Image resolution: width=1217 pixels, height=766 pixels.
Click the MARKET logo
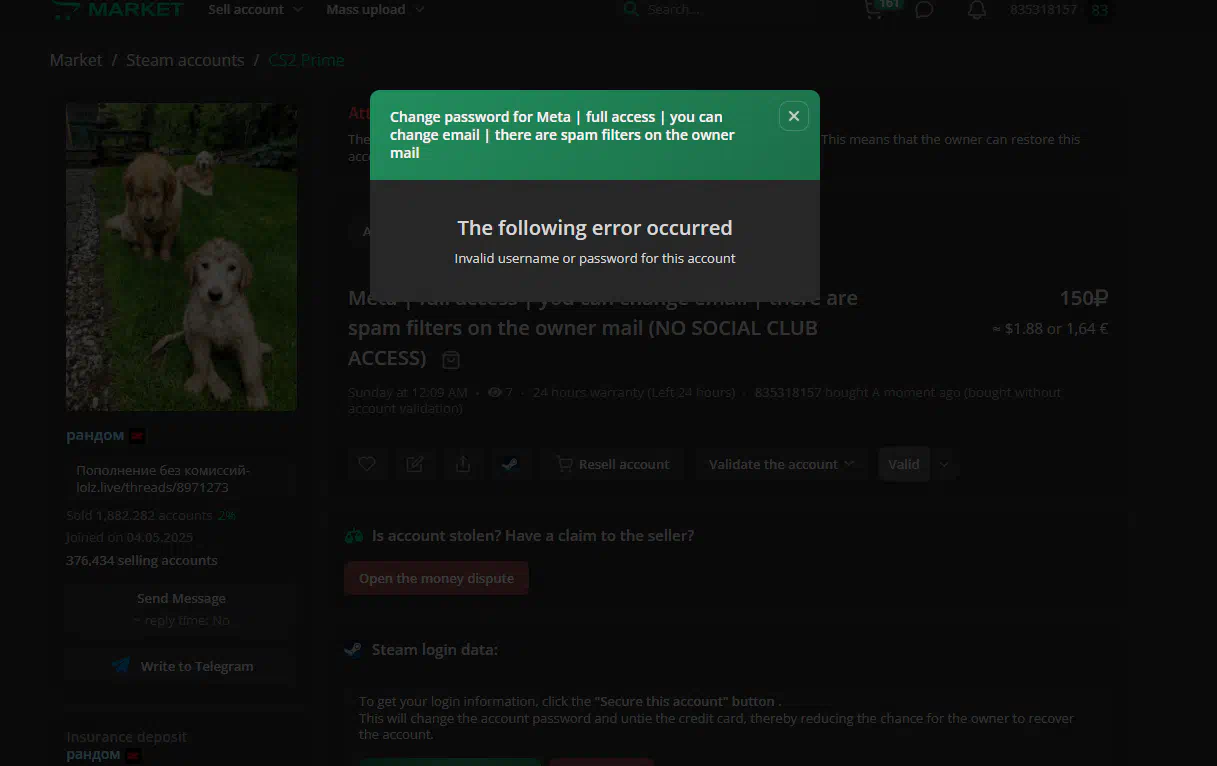point(117,9)
